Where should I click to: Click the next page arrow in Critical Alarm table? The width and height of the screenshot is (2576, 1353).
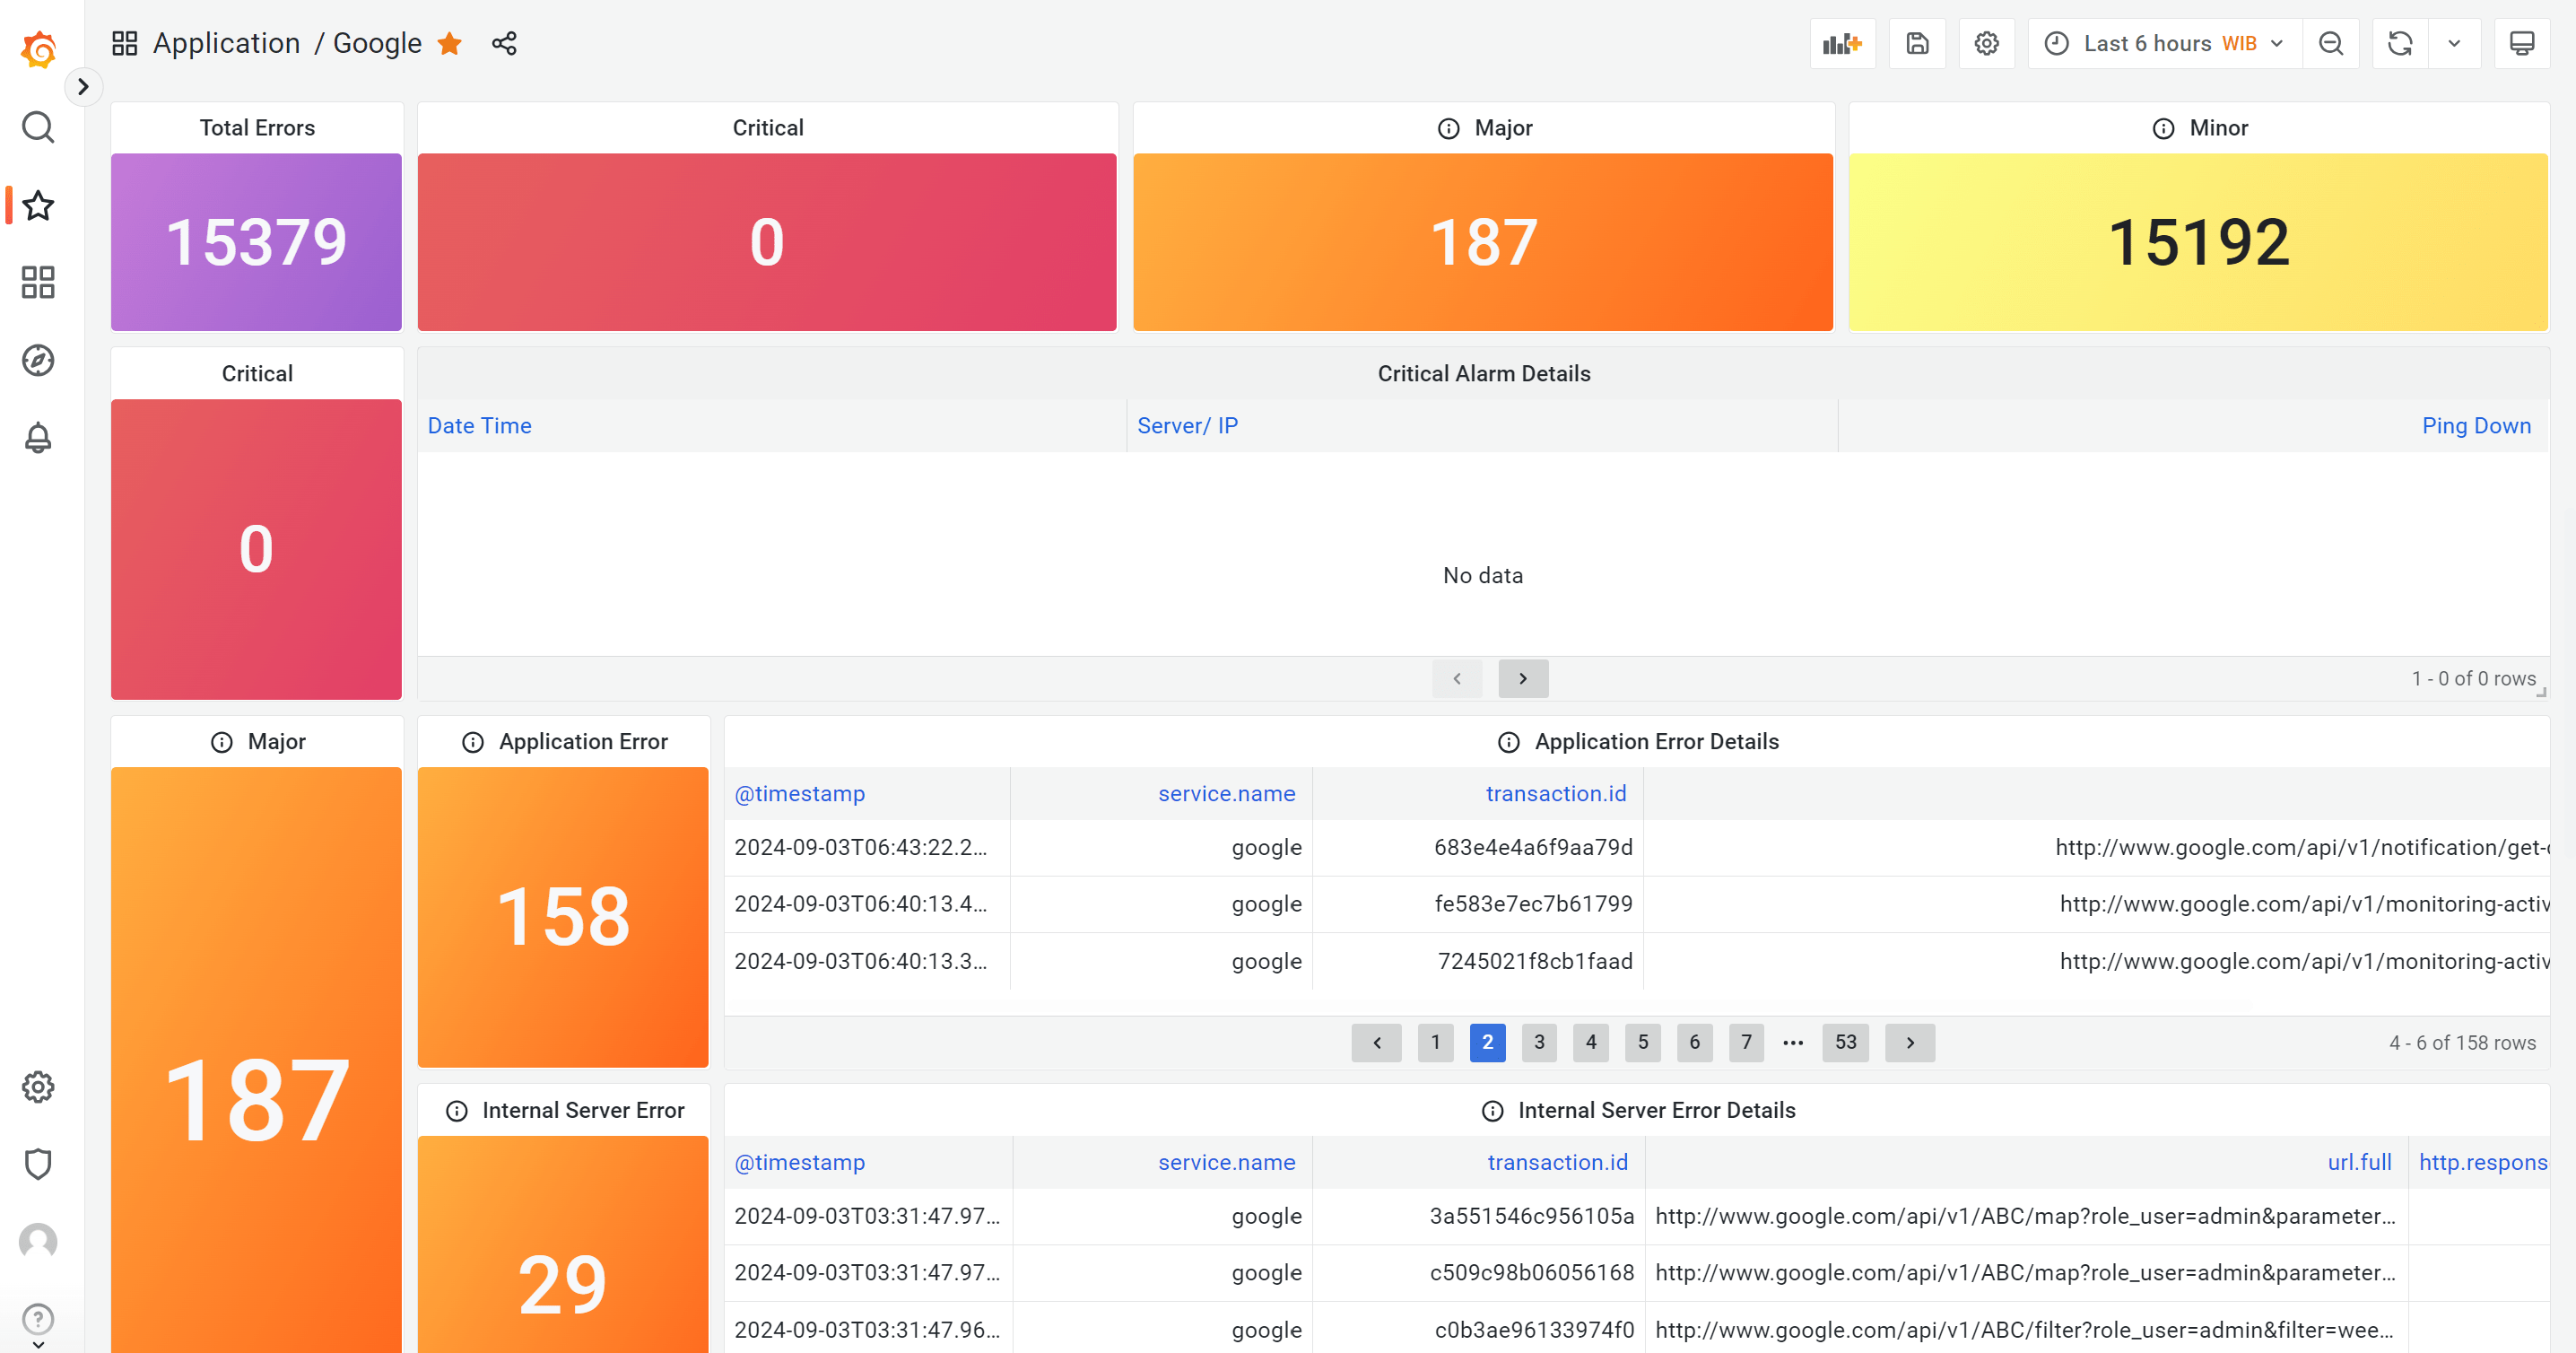(1521, 678)
